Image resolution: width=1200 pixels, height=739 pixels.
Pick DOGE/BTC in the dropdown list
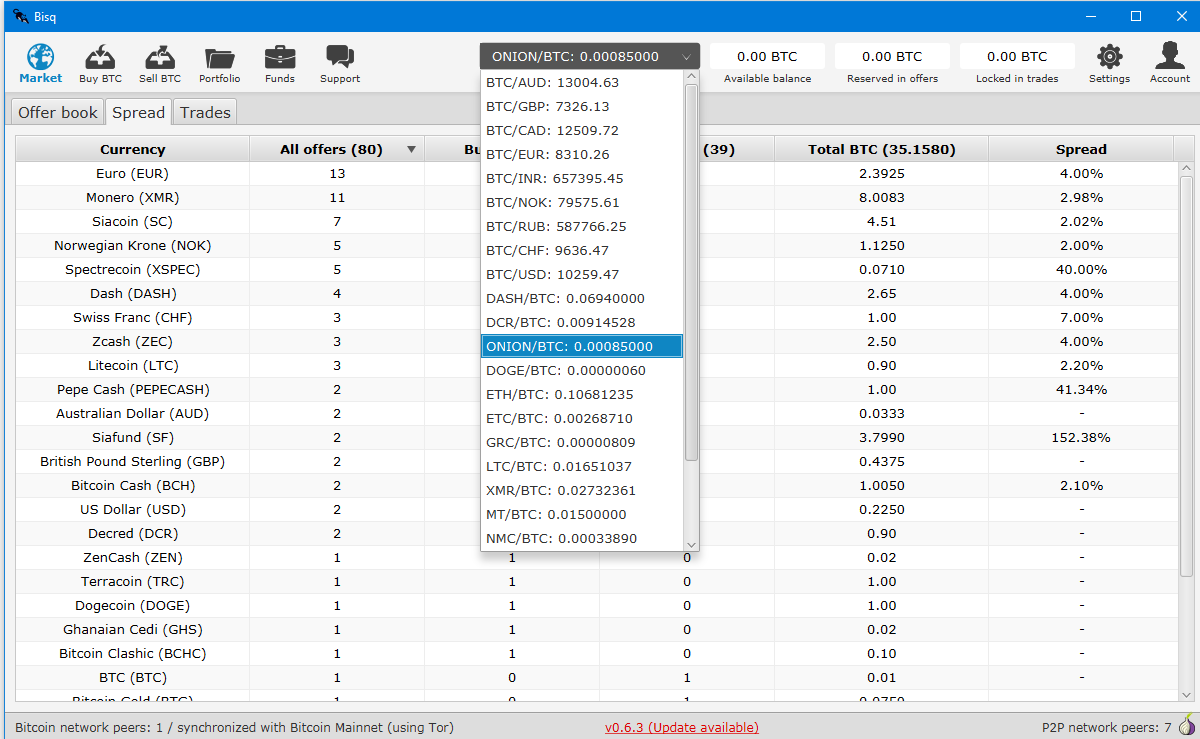tap(582, 370)
